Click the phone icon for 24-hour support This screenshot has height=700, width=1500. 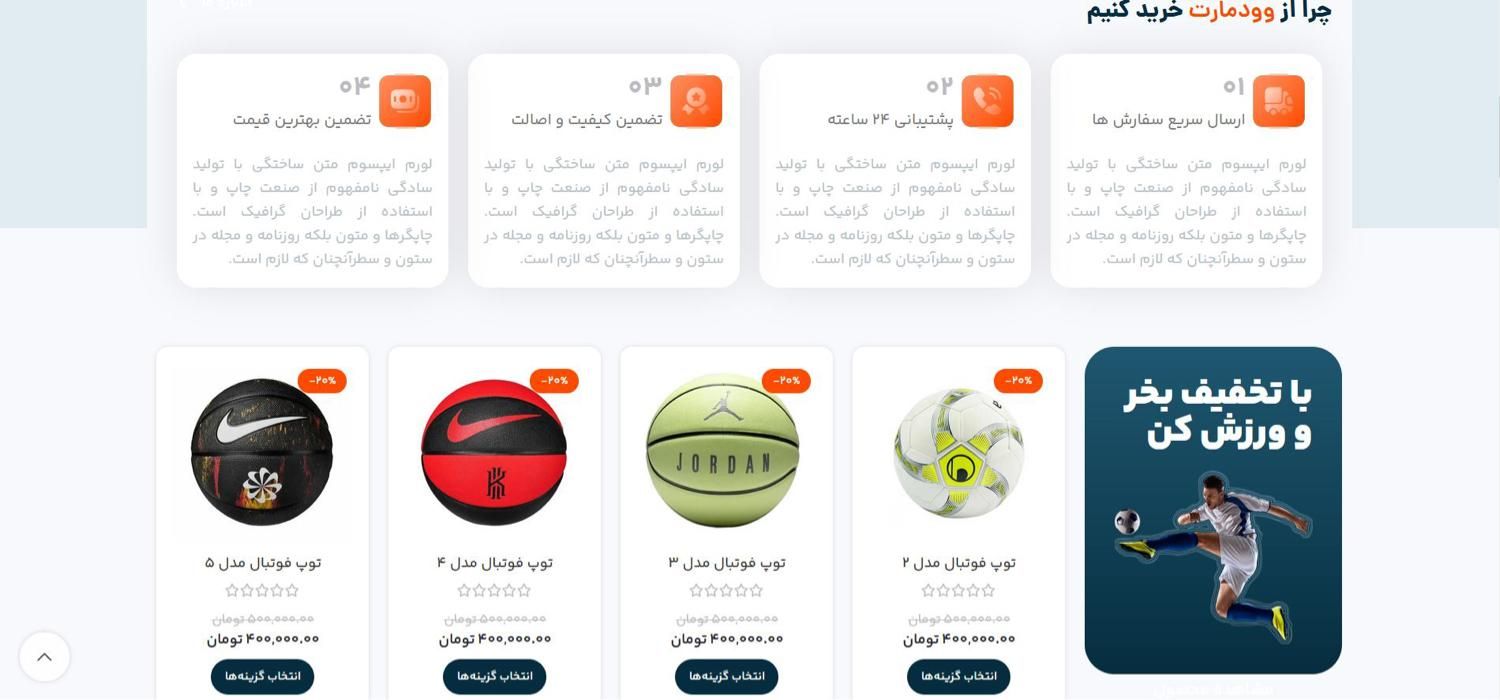click(x=987, y=101)
